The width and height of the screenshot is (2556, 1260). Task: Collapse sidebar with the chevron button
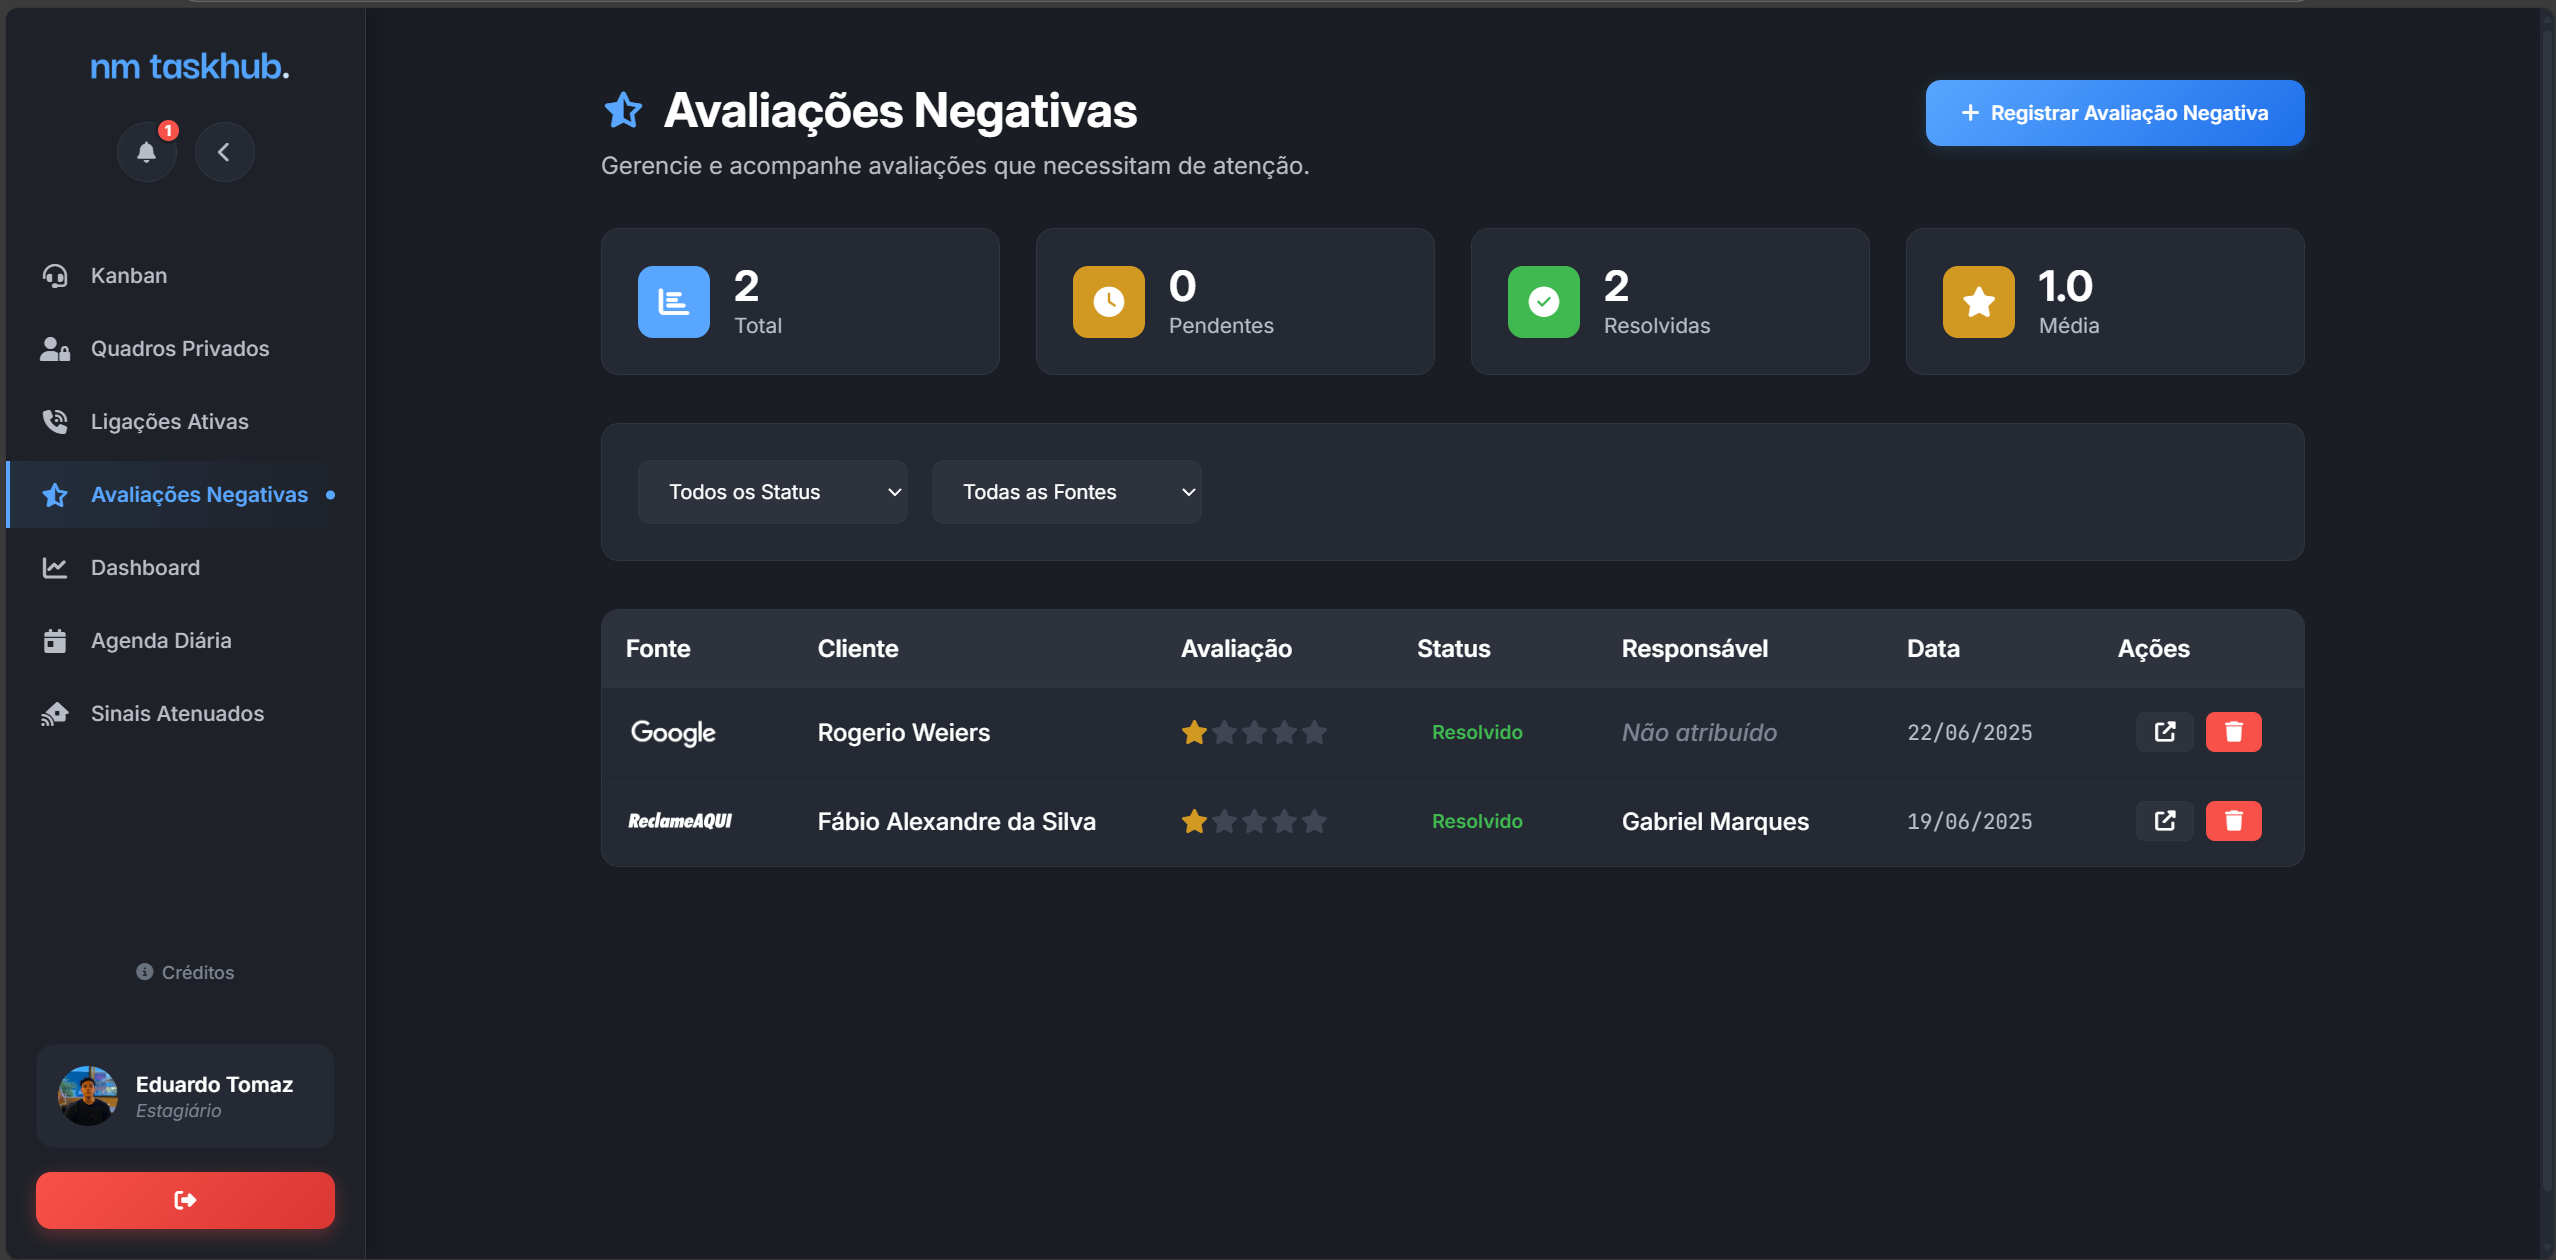point(224,152)
